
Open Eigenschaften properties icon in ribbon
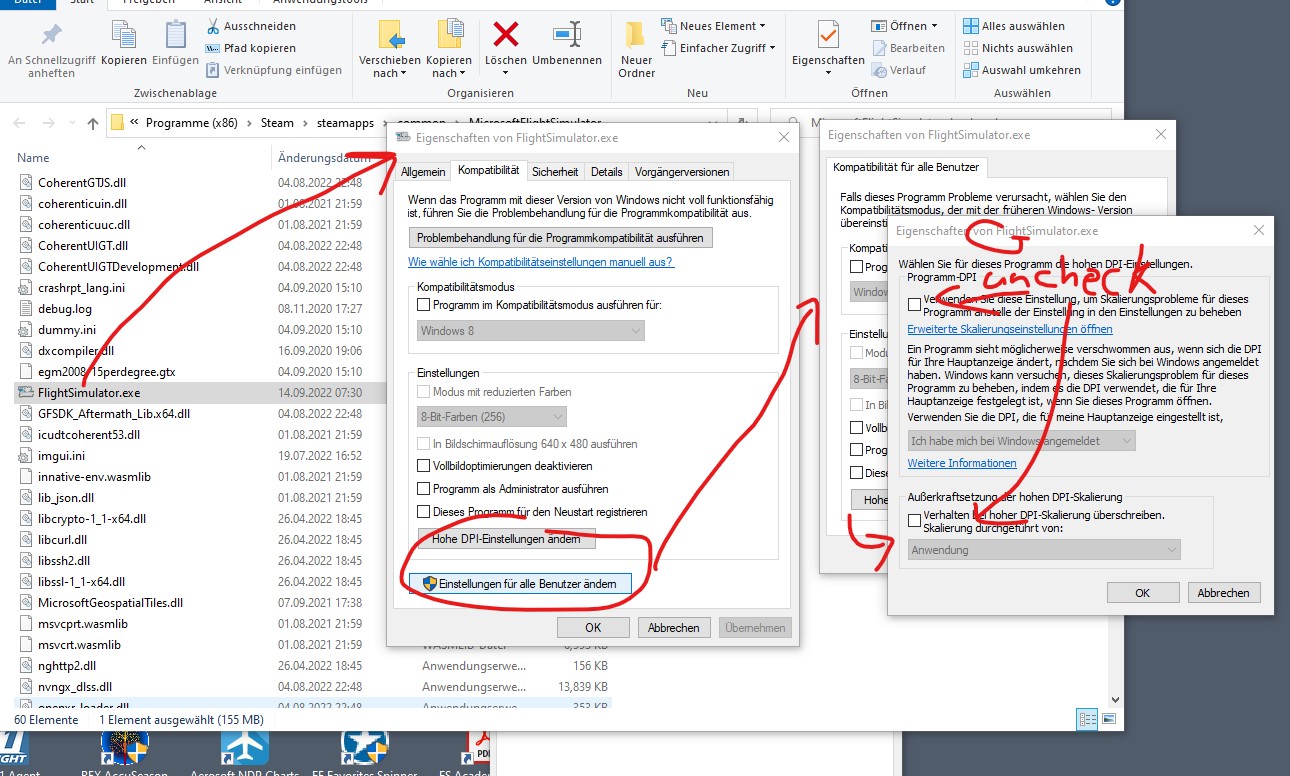(828, 36)
